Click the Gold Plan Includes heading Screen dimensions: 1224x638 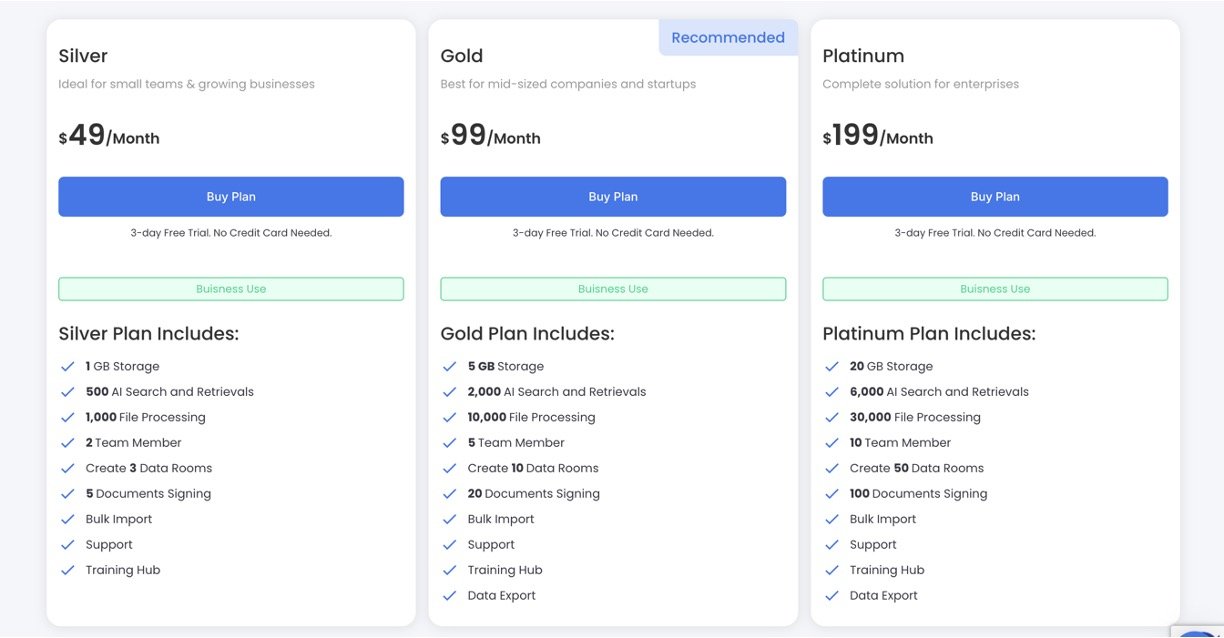[527, 334]
